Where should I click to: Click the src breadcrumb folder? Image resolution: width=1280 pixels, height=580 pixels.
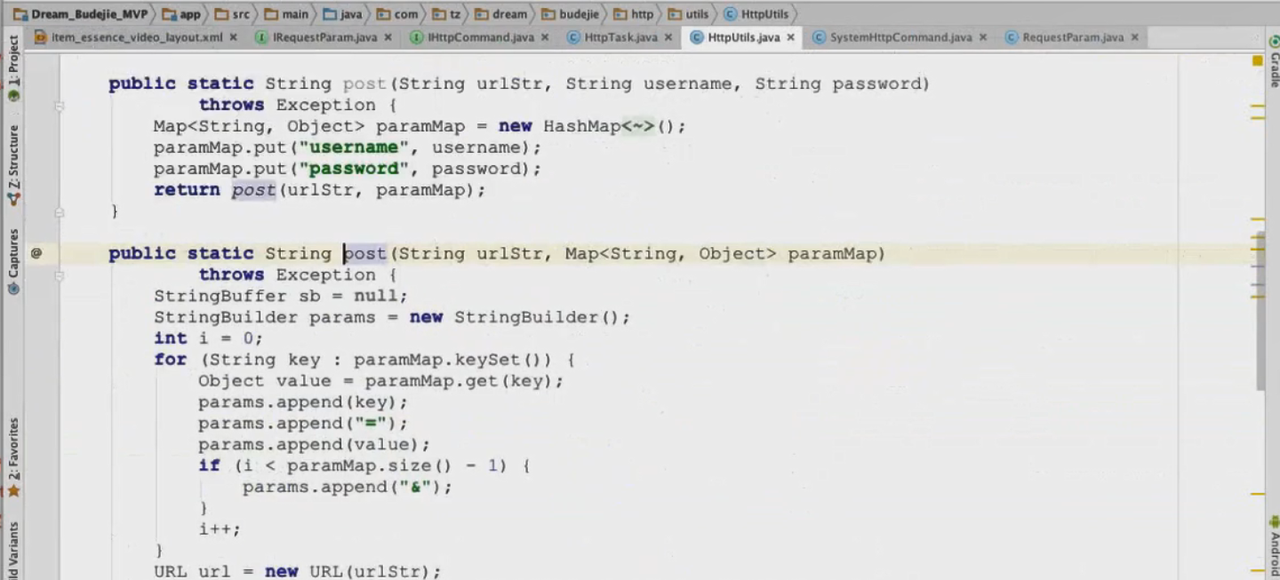233,14
